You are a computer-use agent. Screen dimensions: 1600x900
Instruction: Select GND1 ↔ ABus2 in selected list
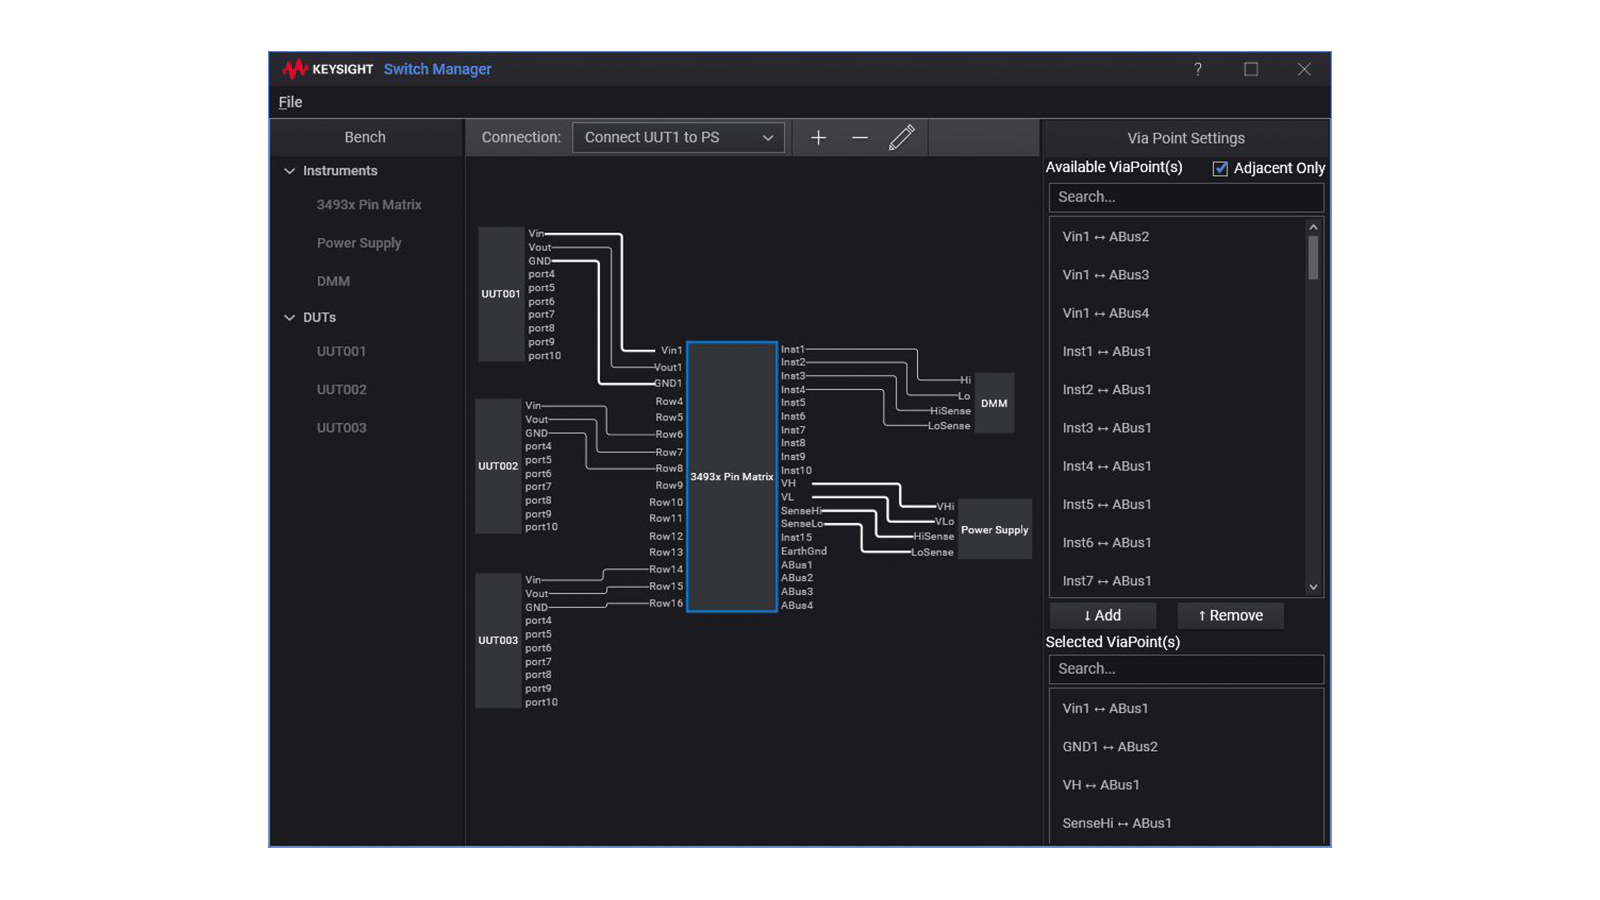1110,747
